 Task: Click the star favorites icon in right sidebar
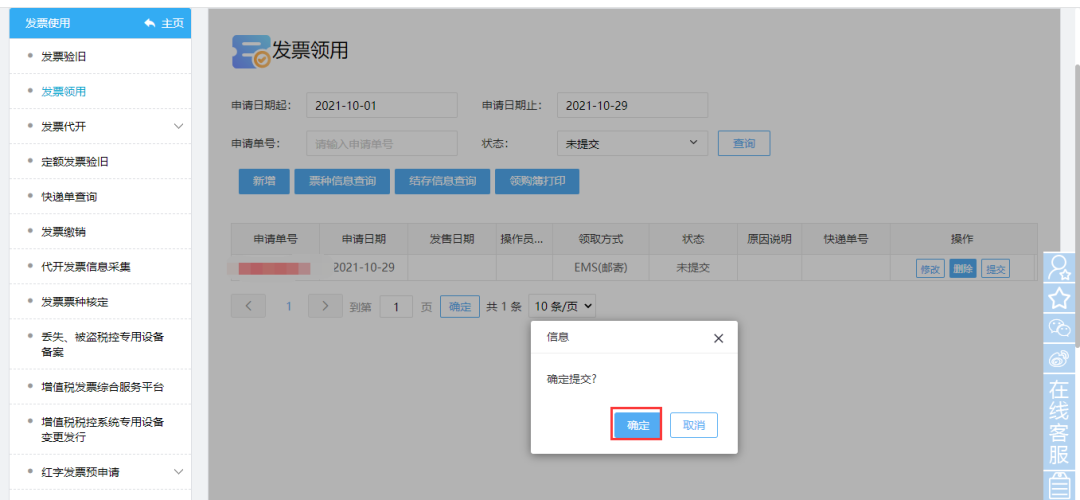tap(1059, 298)
